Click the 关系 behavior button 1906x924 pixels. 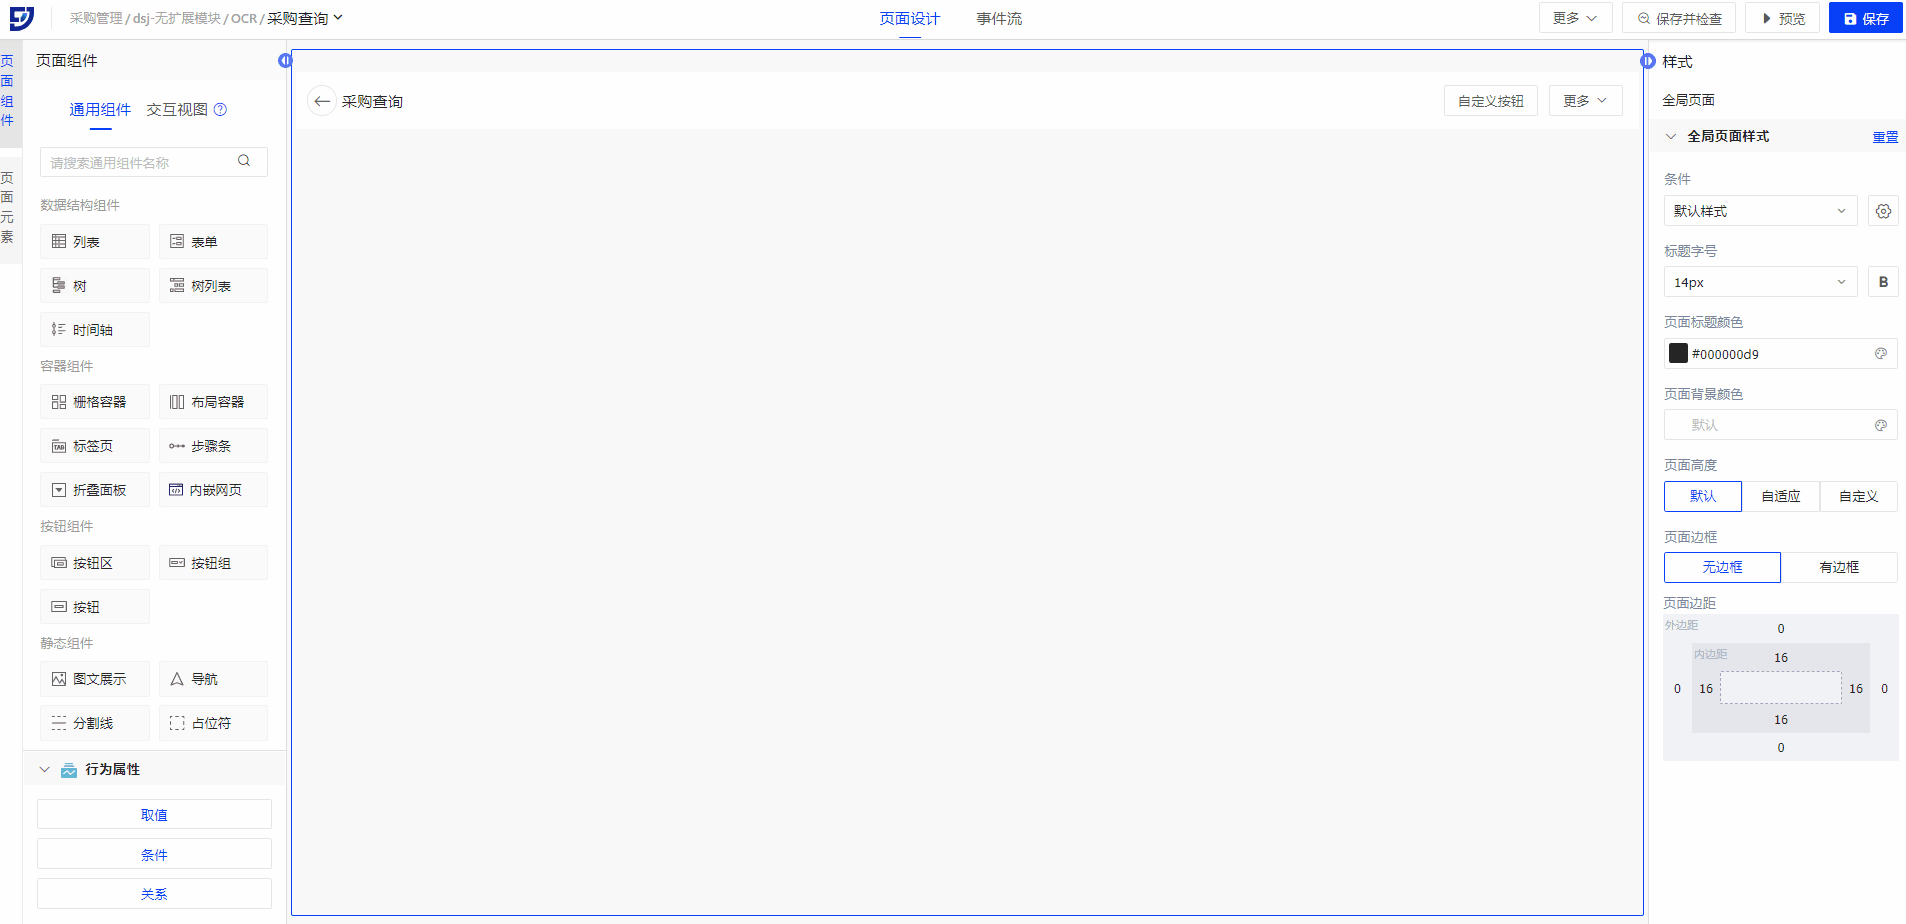click(x=154, y=894)
